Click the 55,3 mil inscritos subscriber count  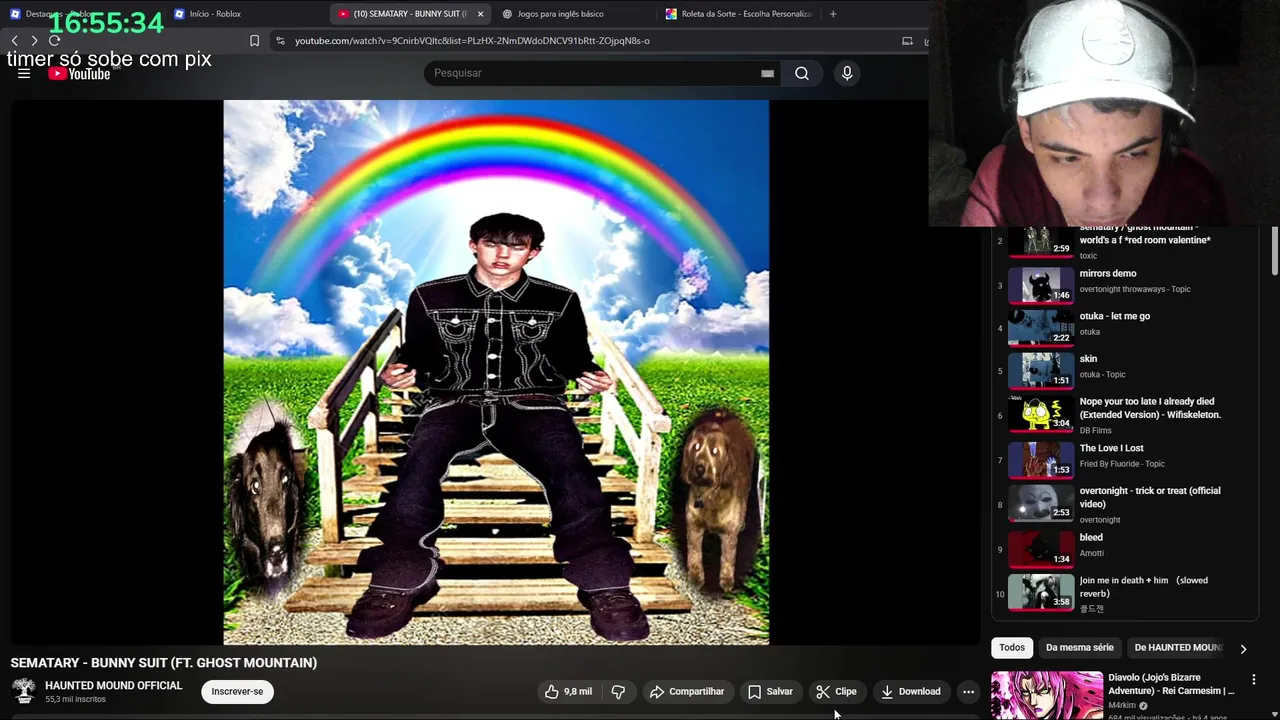(75, 700)
